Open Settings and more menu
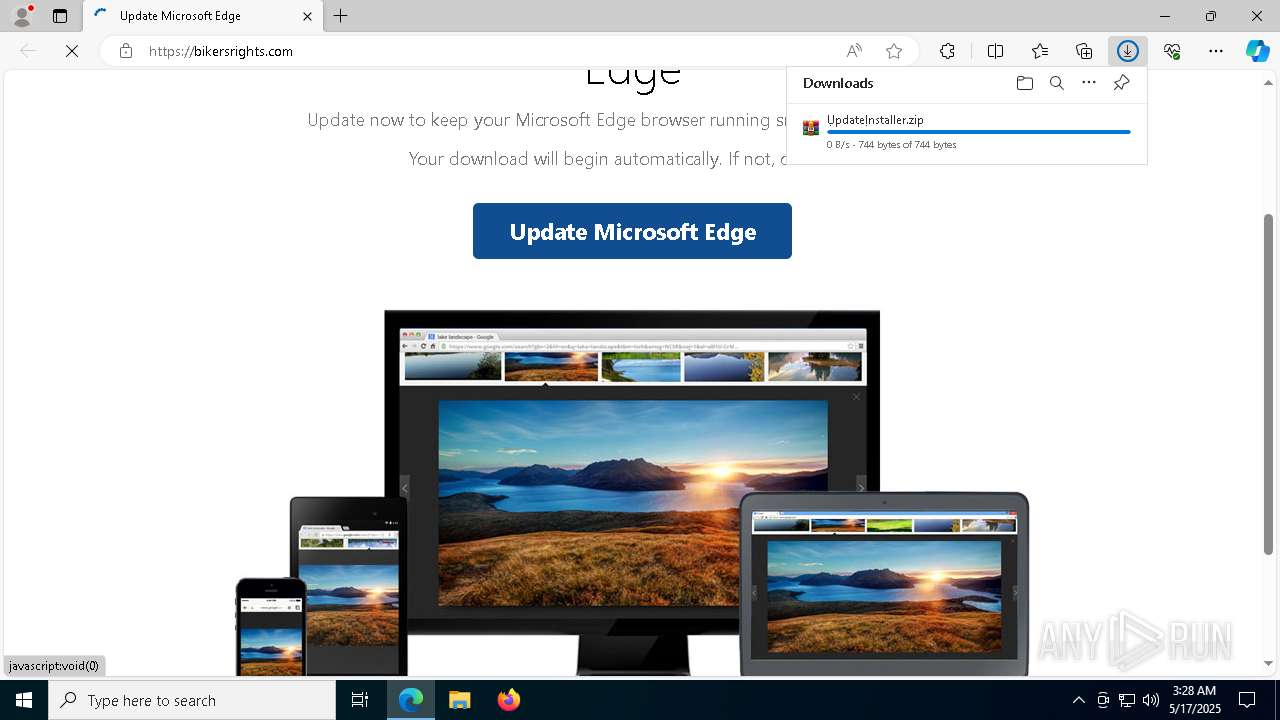The image size is (1280, 720). point(1216,51)
